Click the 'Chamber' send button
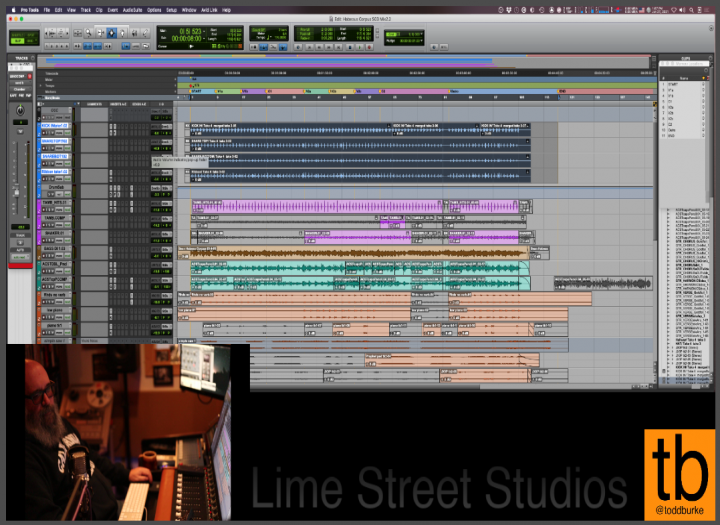The width and height of the screenshot is (720, 525). click(19, 89)
